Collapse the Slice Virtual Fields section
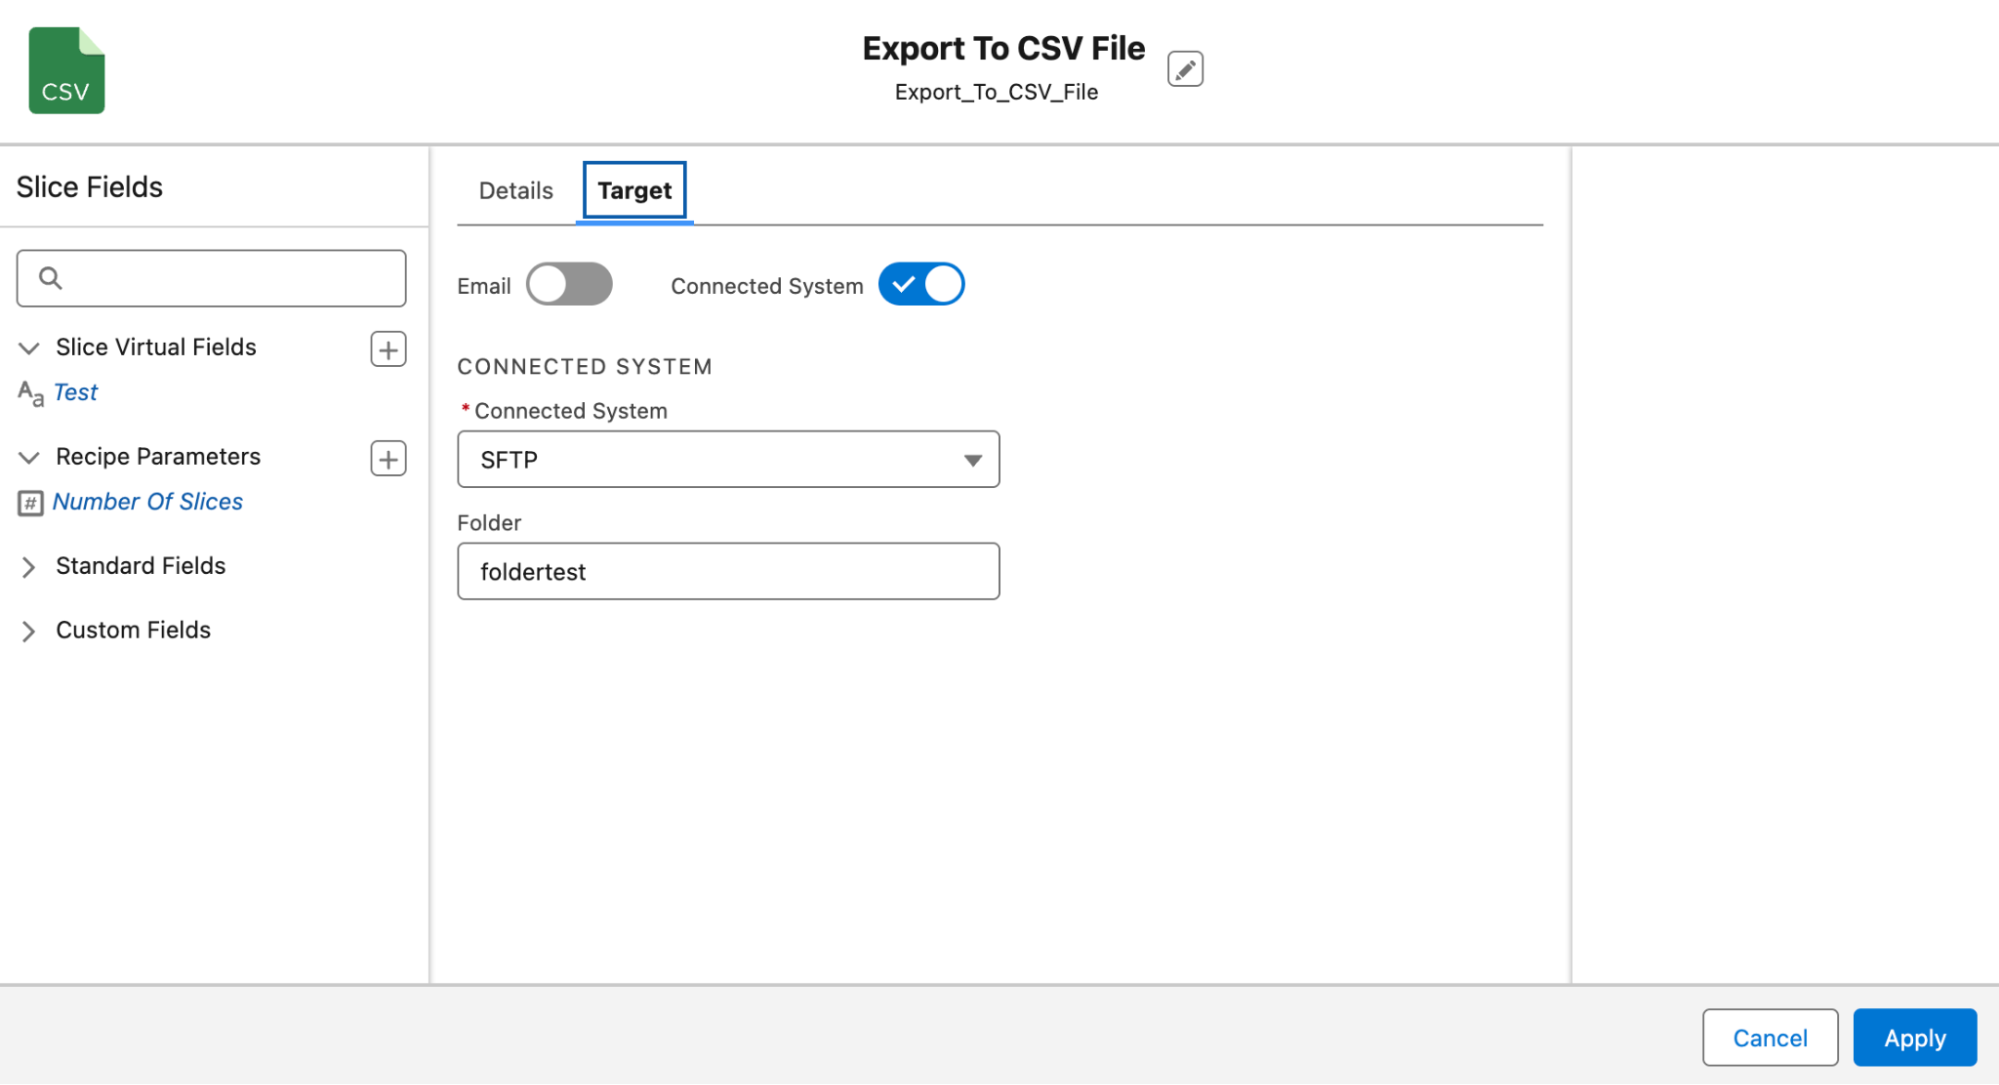 [29, 348]
